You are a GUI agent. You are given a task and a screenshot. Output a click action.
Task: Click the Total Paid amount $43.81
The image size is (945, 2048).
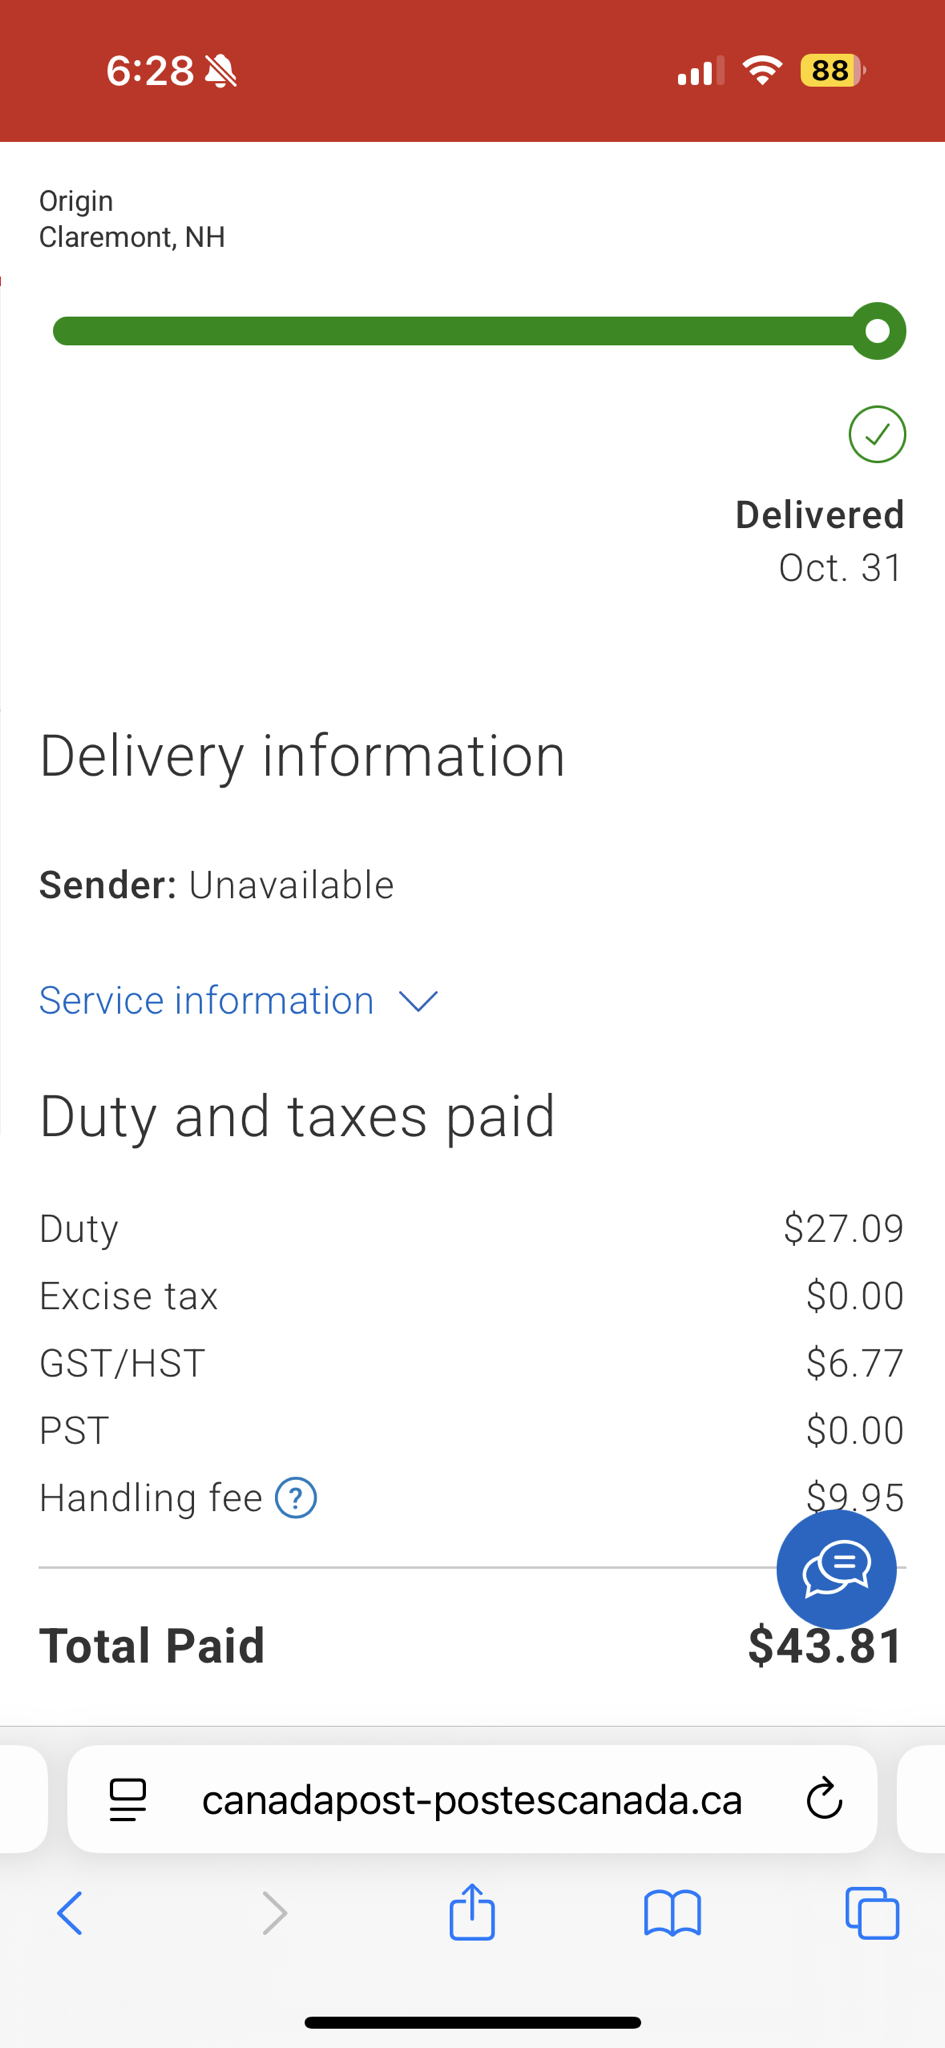click(826, 1646)
